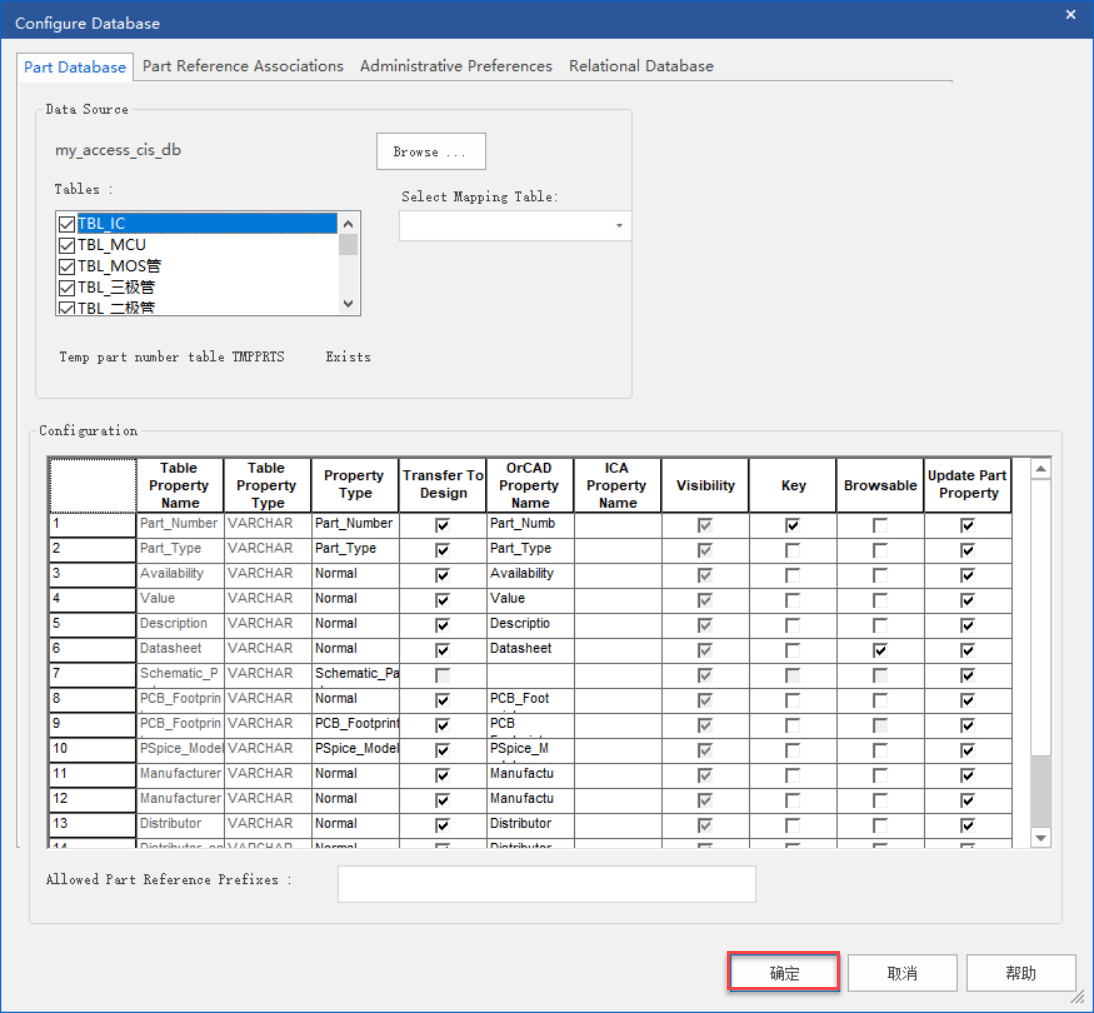
Task: Click the Allowed Part Reference Prefixes field
Action: tap(546, 884)
